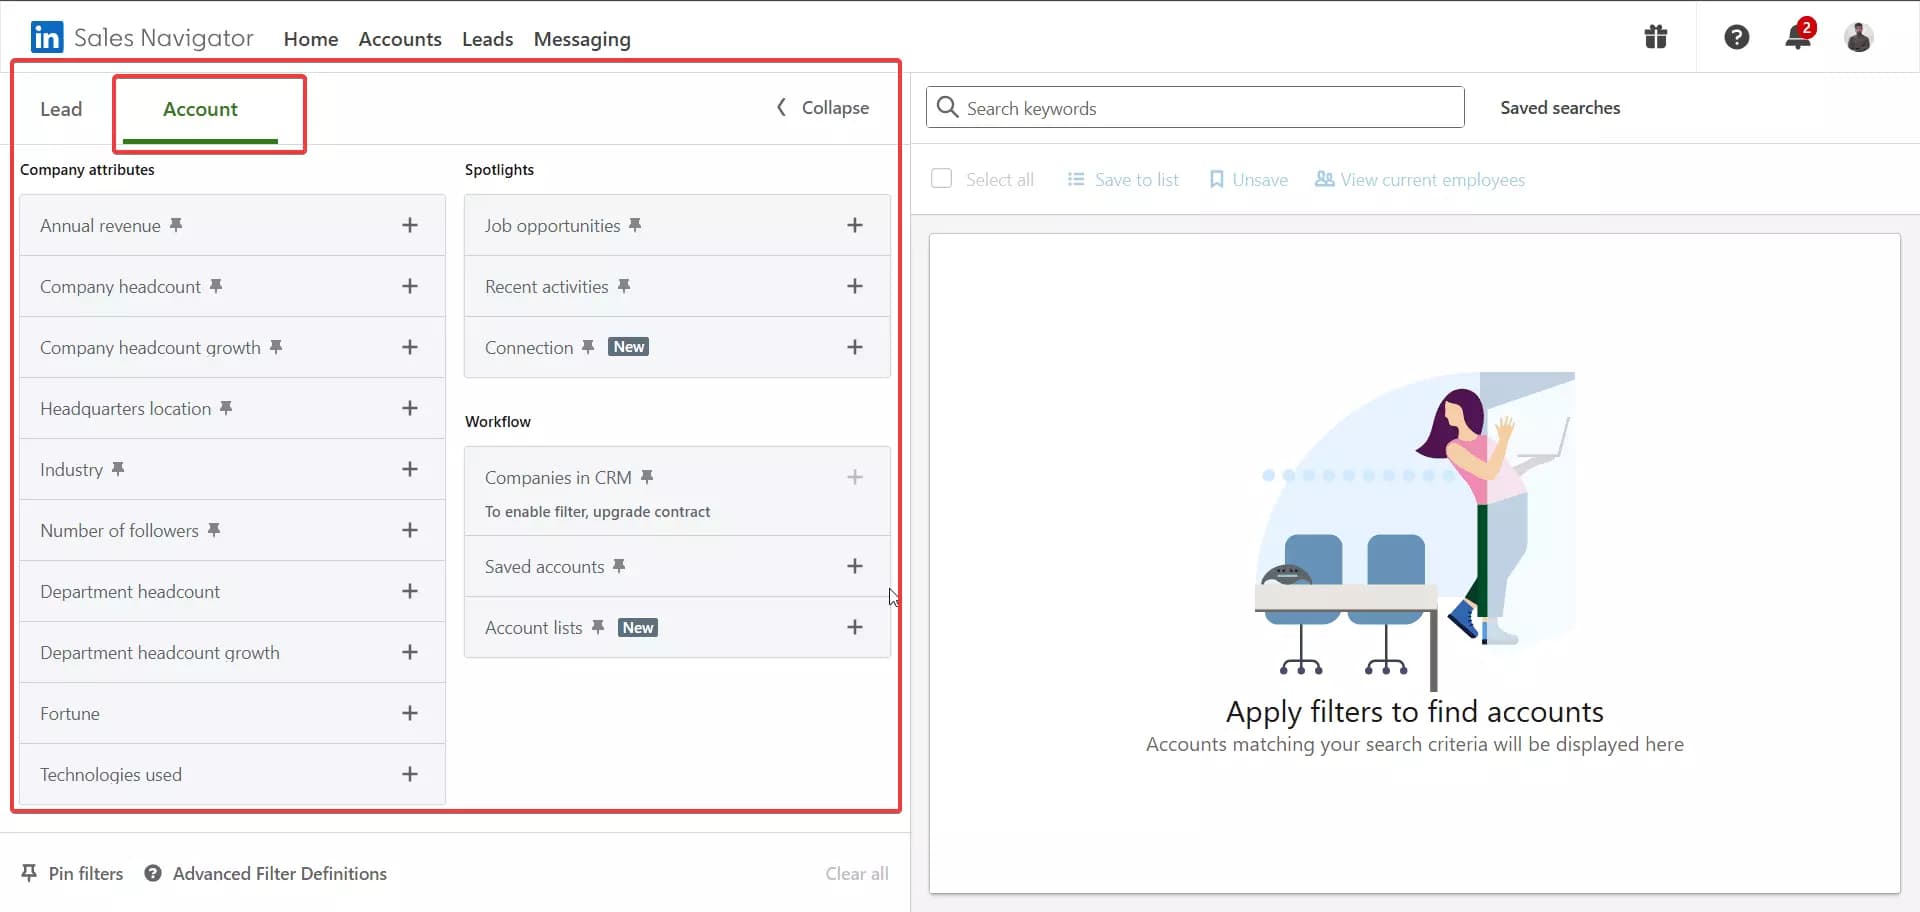Click the Advanced Filter Definitions help icon
1920x912 pixels.
tap(153, 873)
